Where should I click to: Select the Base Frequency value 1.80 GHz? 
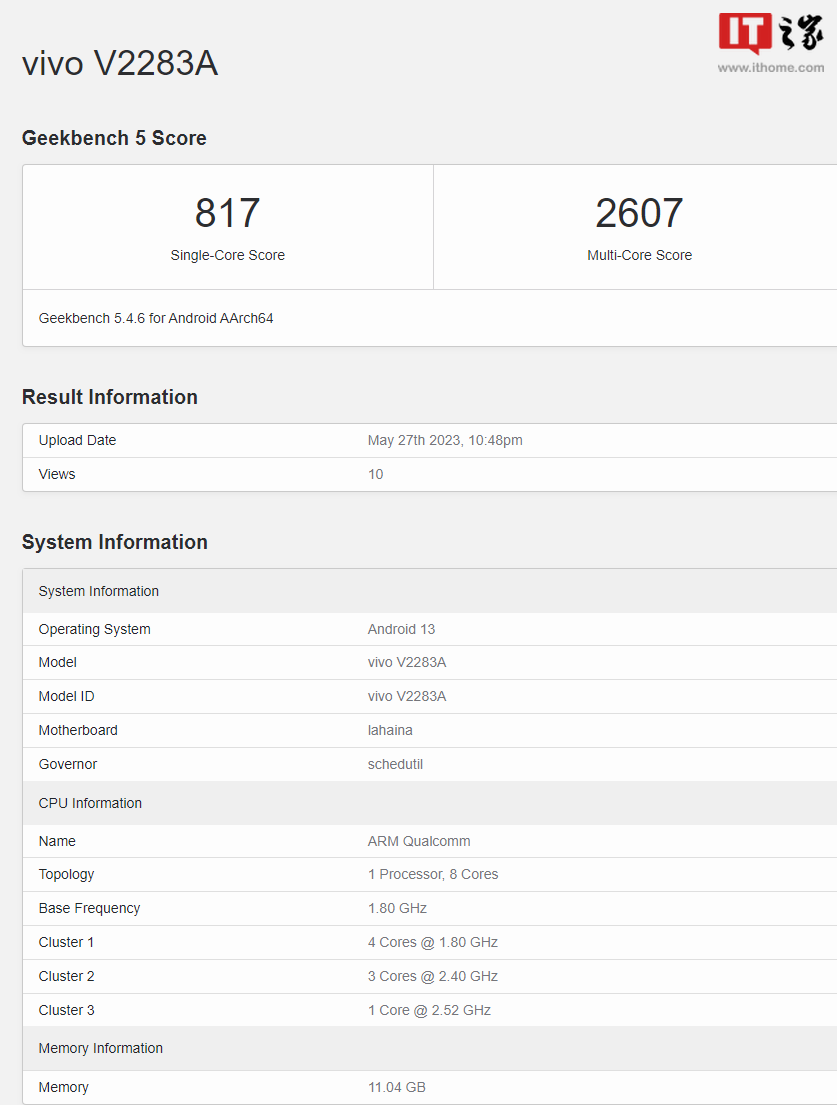point(397,908)
